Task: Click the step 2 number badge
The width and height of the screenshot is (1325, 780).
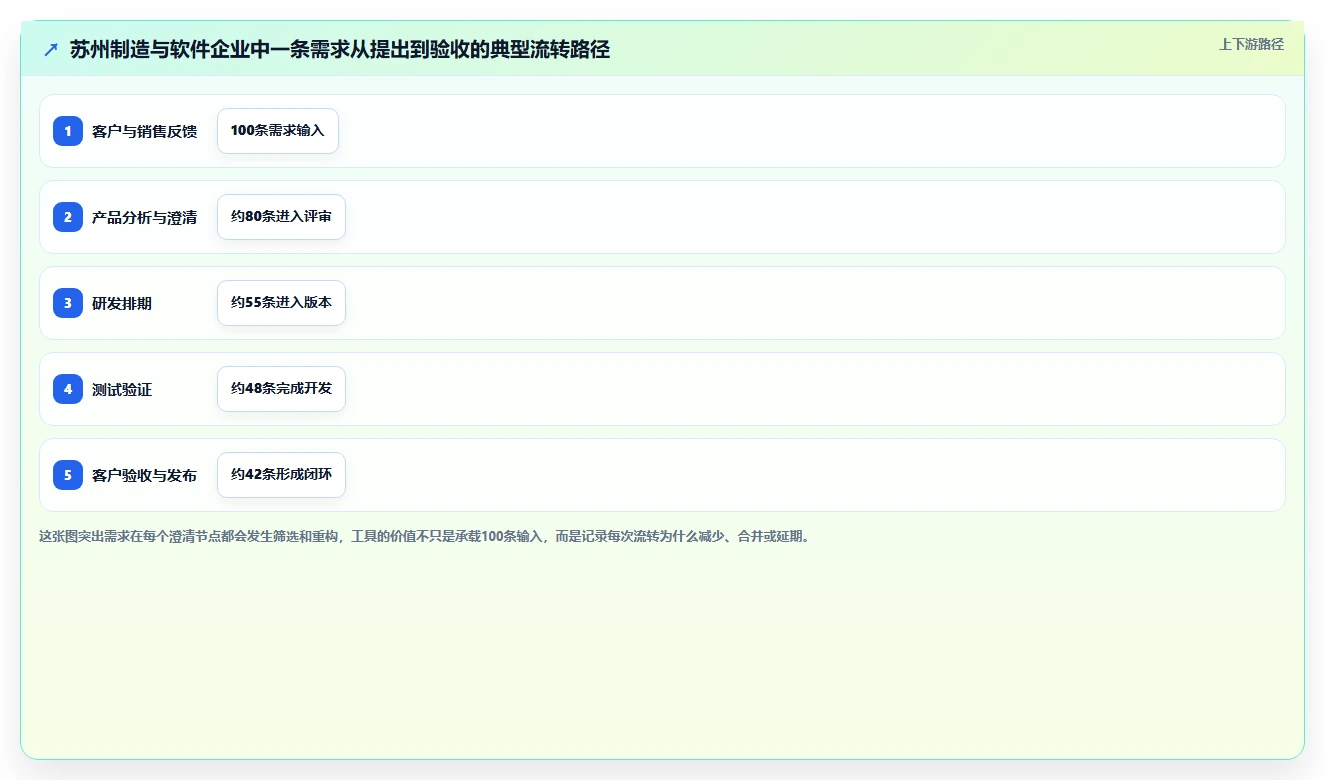Action: [68, 217]
